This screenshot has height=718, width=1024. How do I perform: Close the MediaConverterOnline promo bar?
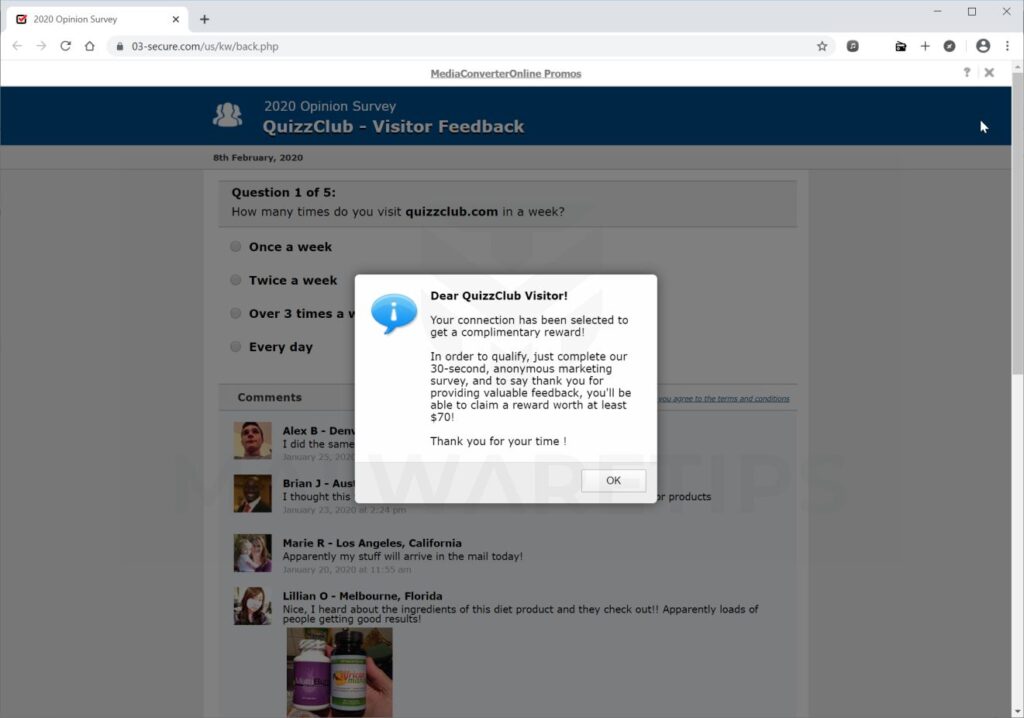989,73
